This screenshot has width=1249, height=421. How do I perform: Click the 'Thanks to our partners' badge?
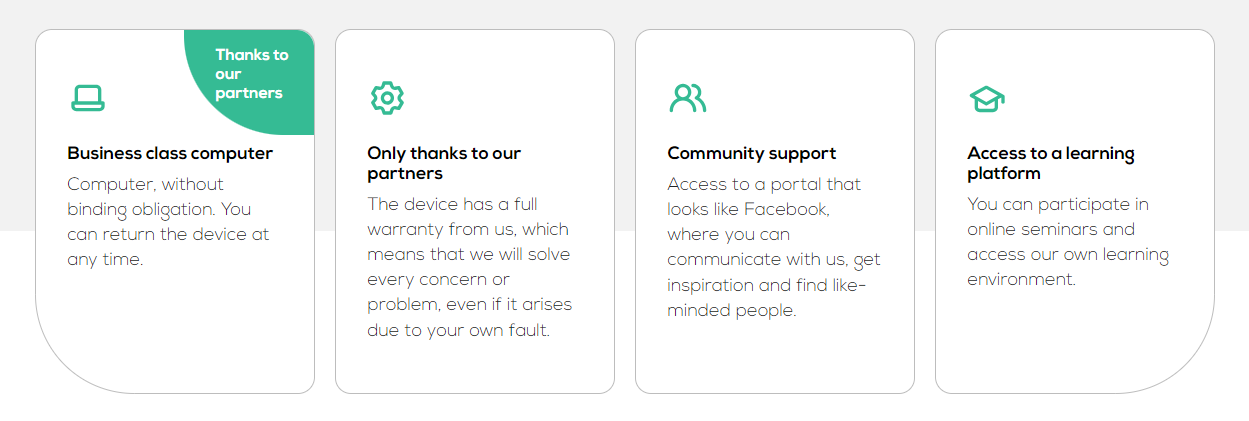[x=251, y=74]
